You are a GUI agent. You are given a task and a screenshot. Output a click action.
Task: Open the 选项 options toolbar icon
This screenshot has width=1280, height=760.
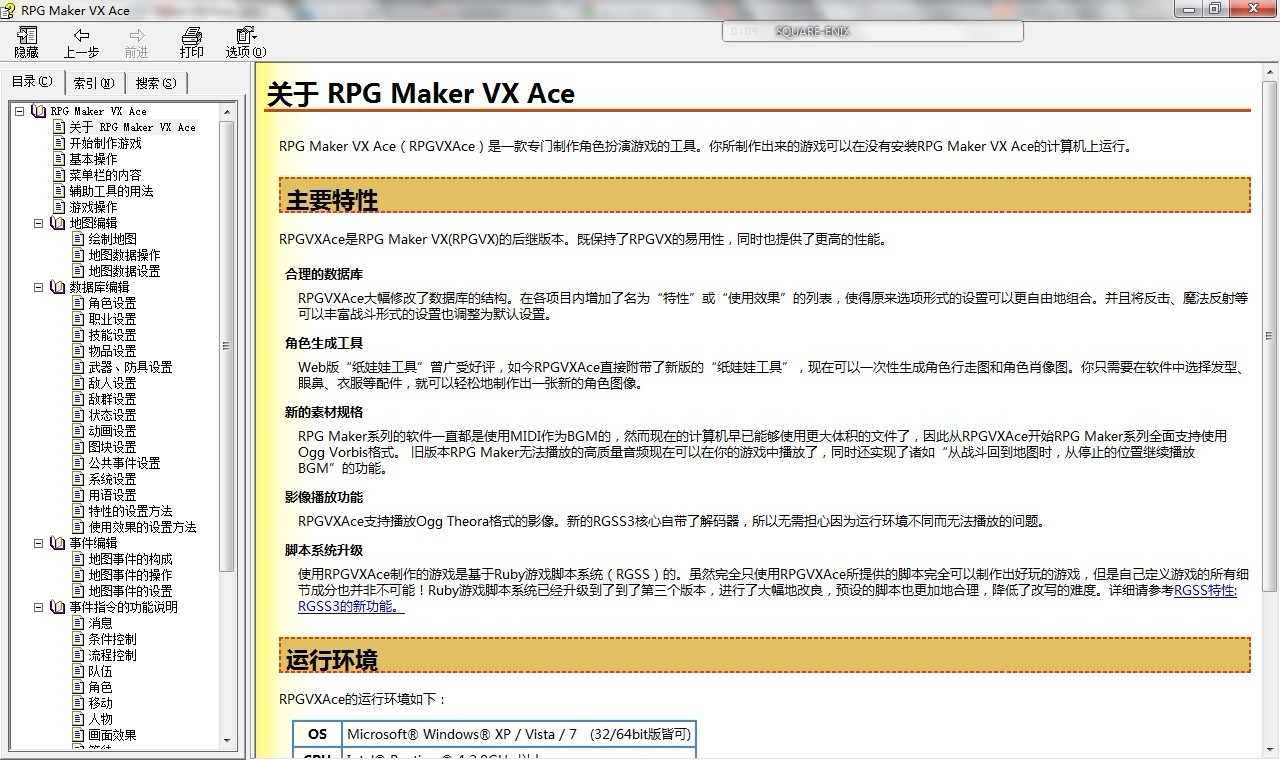pyautogui.click(x=245, y=36)
